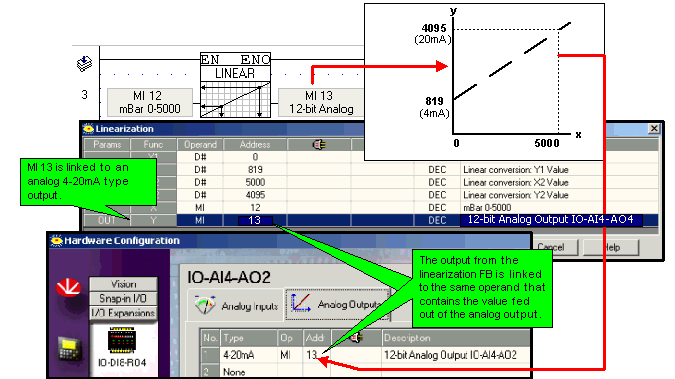The width and height of the screenshot is (675, 379).
Task: Click the power-up plug column icon in Linearization
Action: [x=319, y=145]
